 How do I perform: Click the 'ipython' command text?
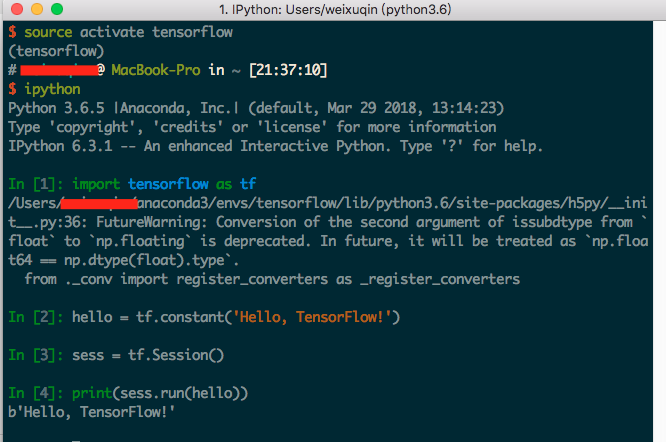[52, 90]
